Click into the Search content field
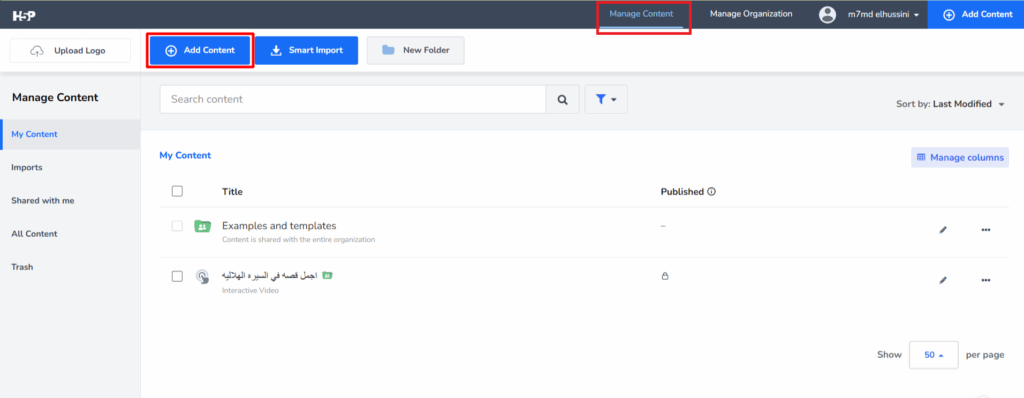The height and width of the screenshot is (398, 1024). click(x=353, y=99)
